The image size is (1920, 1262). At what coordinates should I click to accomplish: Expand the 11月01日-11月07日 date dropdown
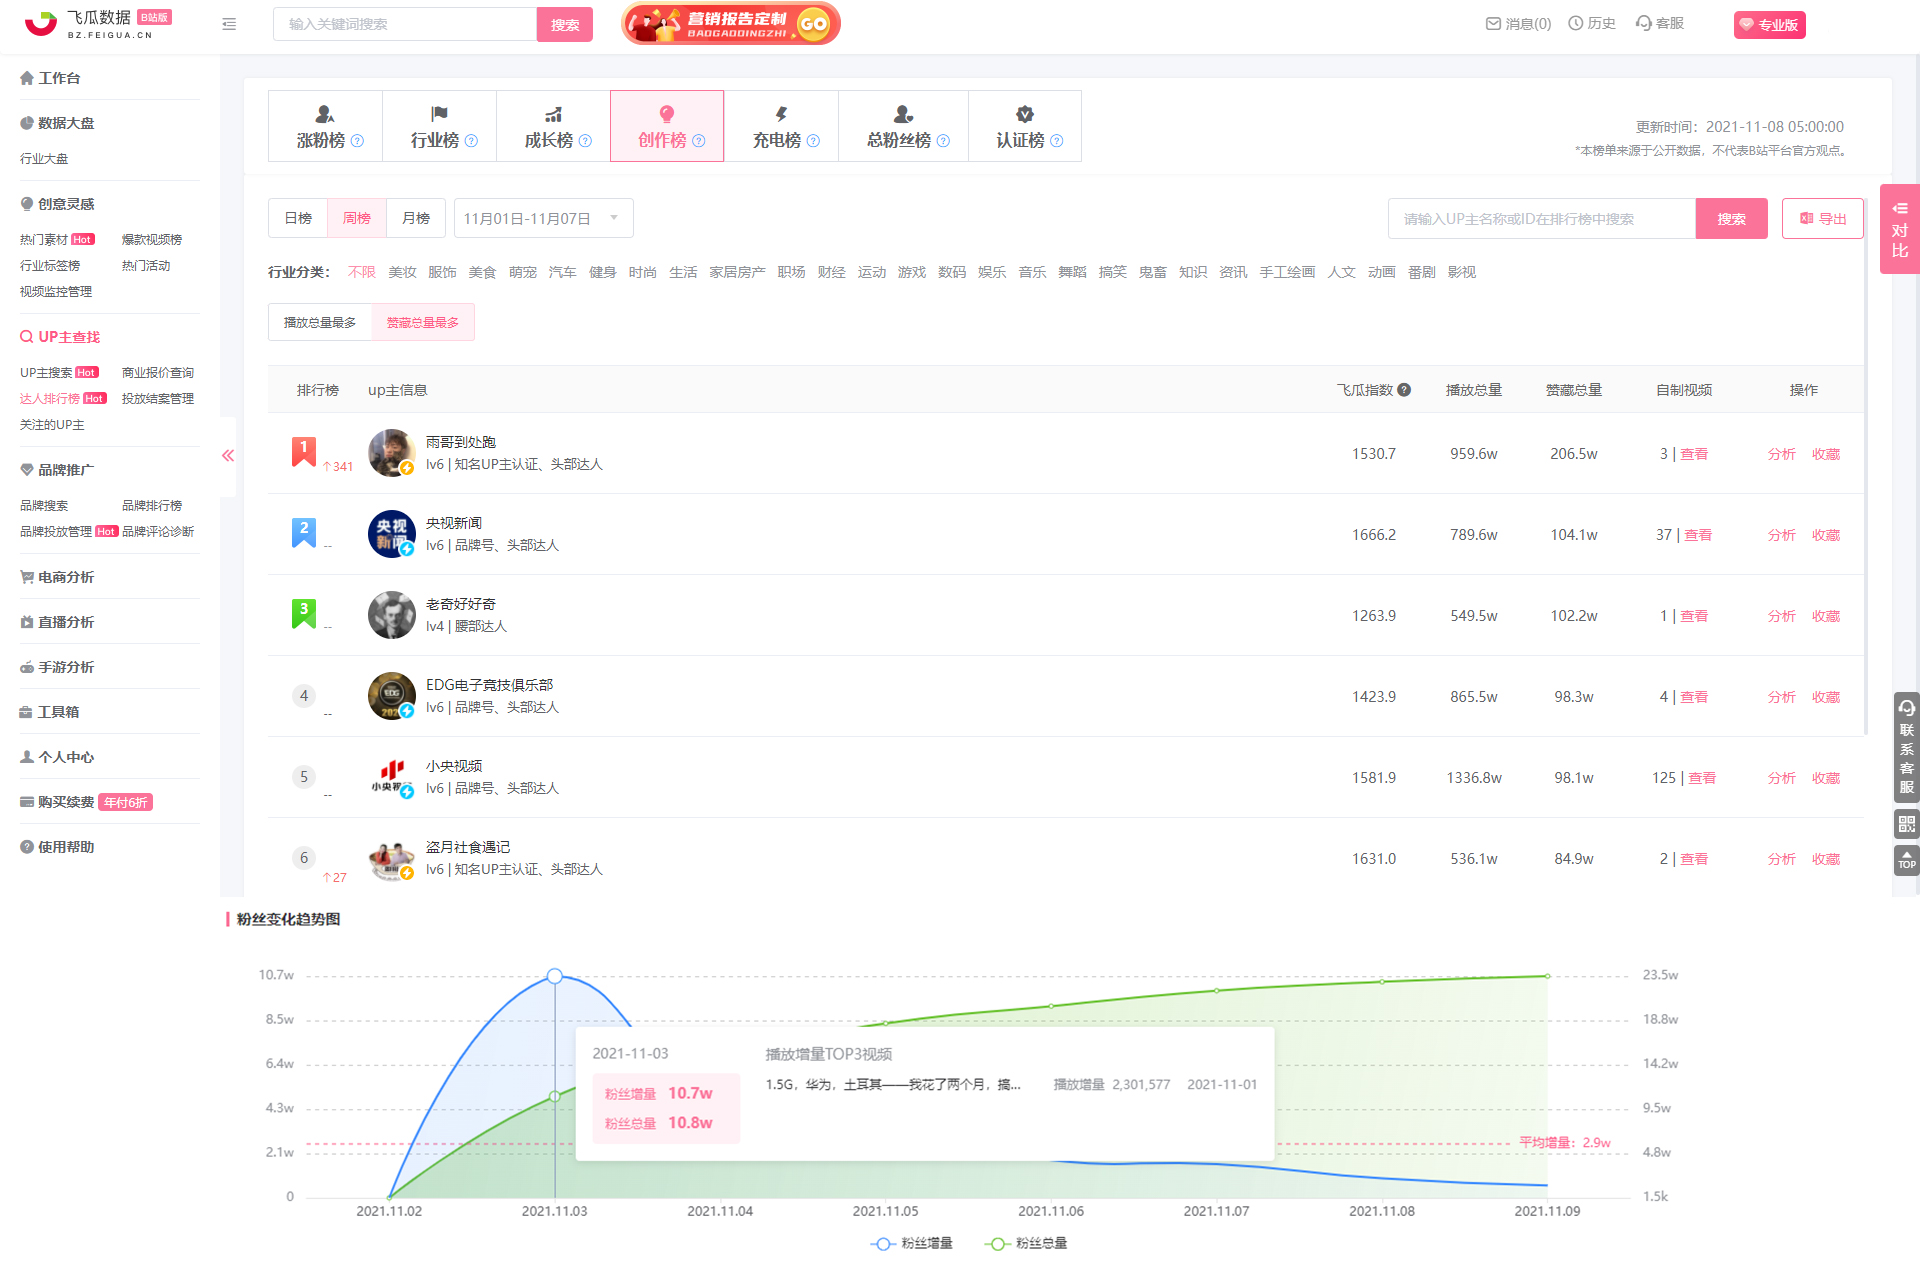tap(543, 218)
